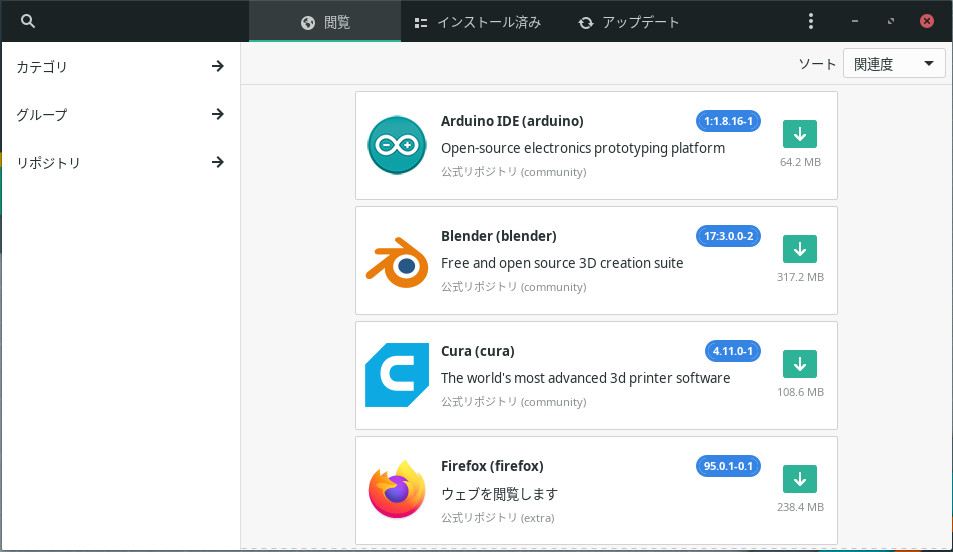Click the search magnifier icon
This screenshot has width=953, height=552.
[28, 21]
